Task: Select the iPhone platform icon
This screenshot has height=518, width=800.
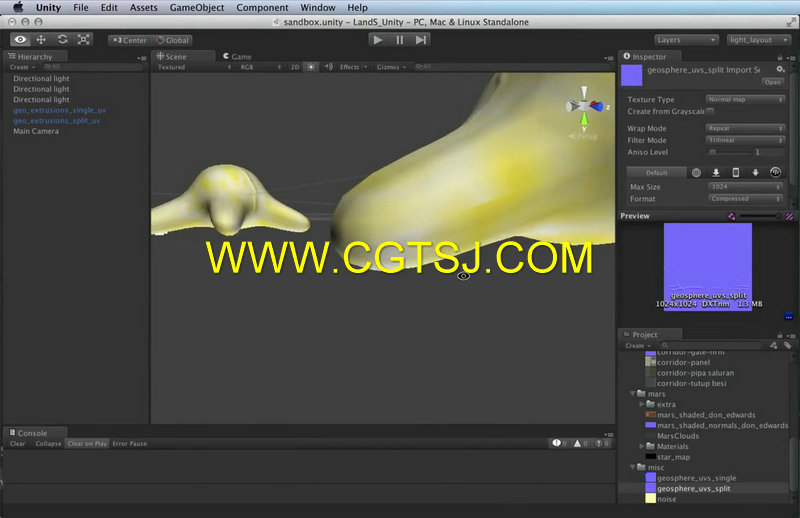Action: pos(736,172)
